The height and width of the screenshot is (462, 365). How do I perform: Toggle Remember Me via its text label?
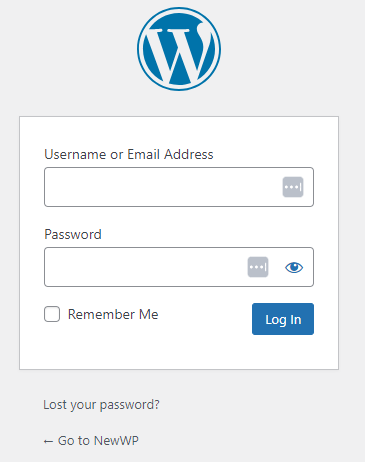113,314
